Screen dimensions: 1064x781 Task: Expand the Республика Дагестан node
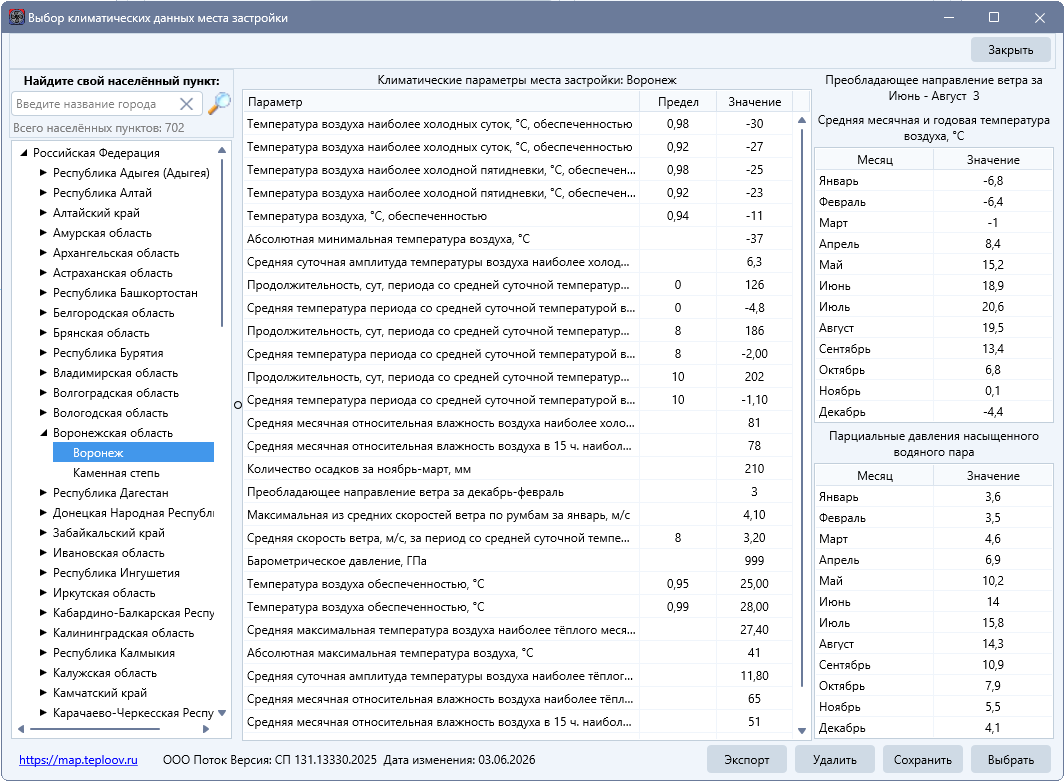coord(43,493)
